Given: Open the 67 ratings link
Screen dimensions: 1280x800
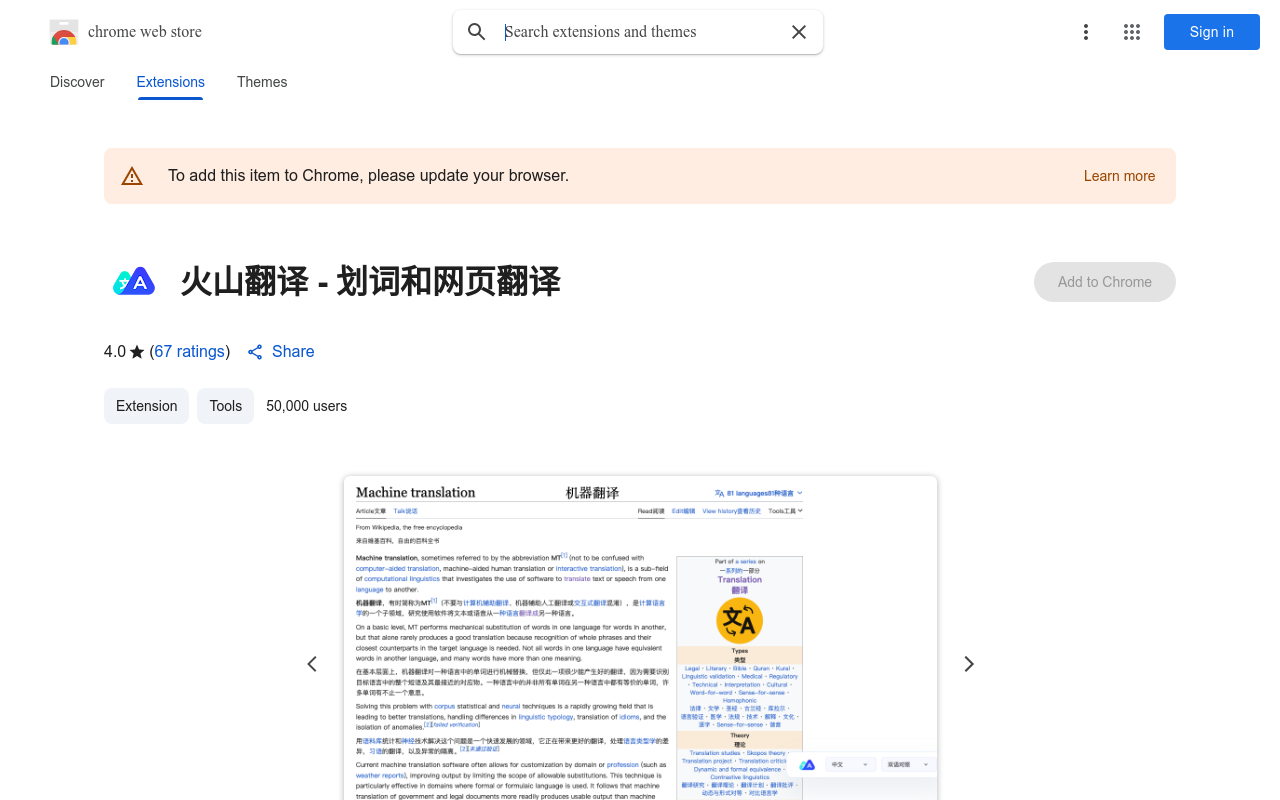Looking at the screenshot, I should (189, 351).
